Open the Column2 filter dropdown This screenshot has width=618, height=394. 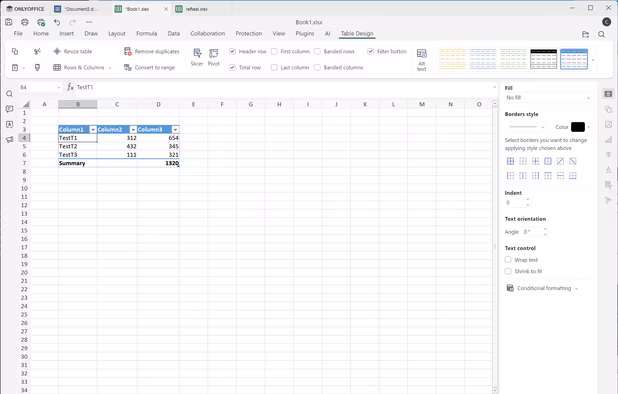(133, 130)
